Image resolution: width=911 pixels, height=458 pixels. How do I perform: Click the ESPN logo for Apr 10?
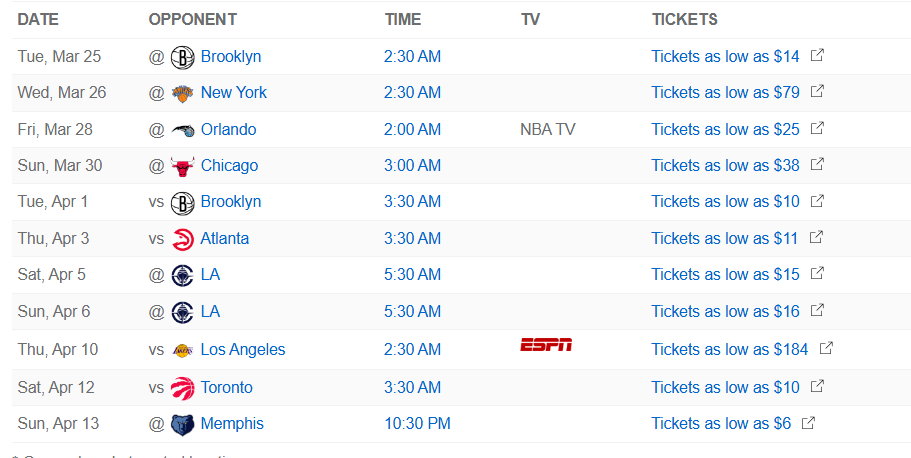(546, 345)
